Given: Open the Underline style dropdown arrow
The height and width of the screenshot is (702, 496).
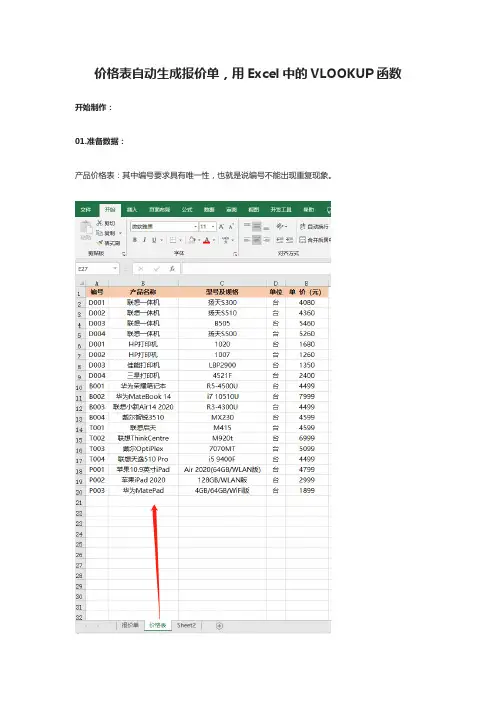Looking at the screenshot, I should (161, 240).
